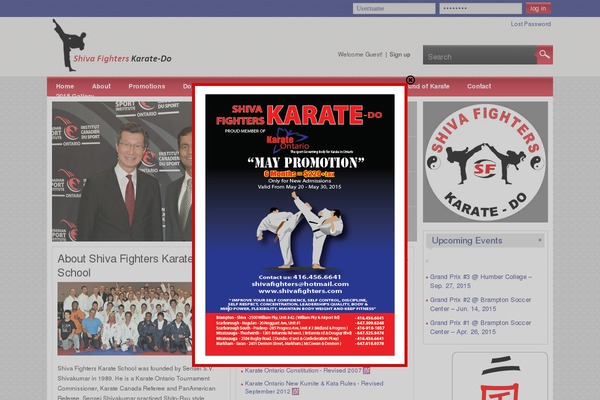600x400 pixels.
Task: Close the May Promotion popup
Action: (410, 80)
